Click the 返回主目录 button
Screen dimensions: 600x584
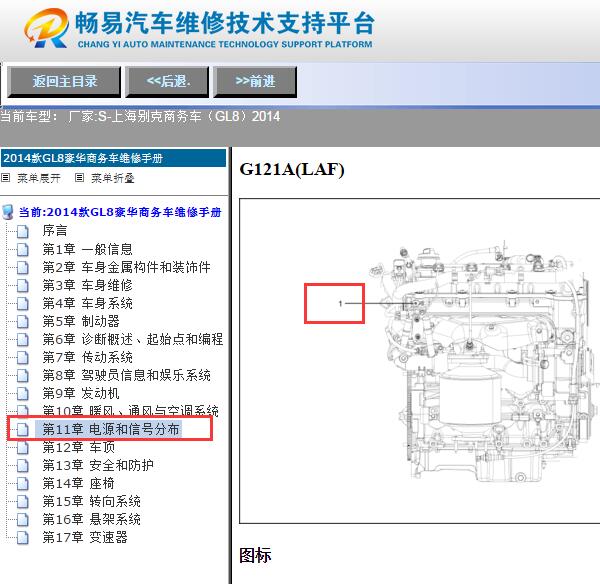(64, 81)
